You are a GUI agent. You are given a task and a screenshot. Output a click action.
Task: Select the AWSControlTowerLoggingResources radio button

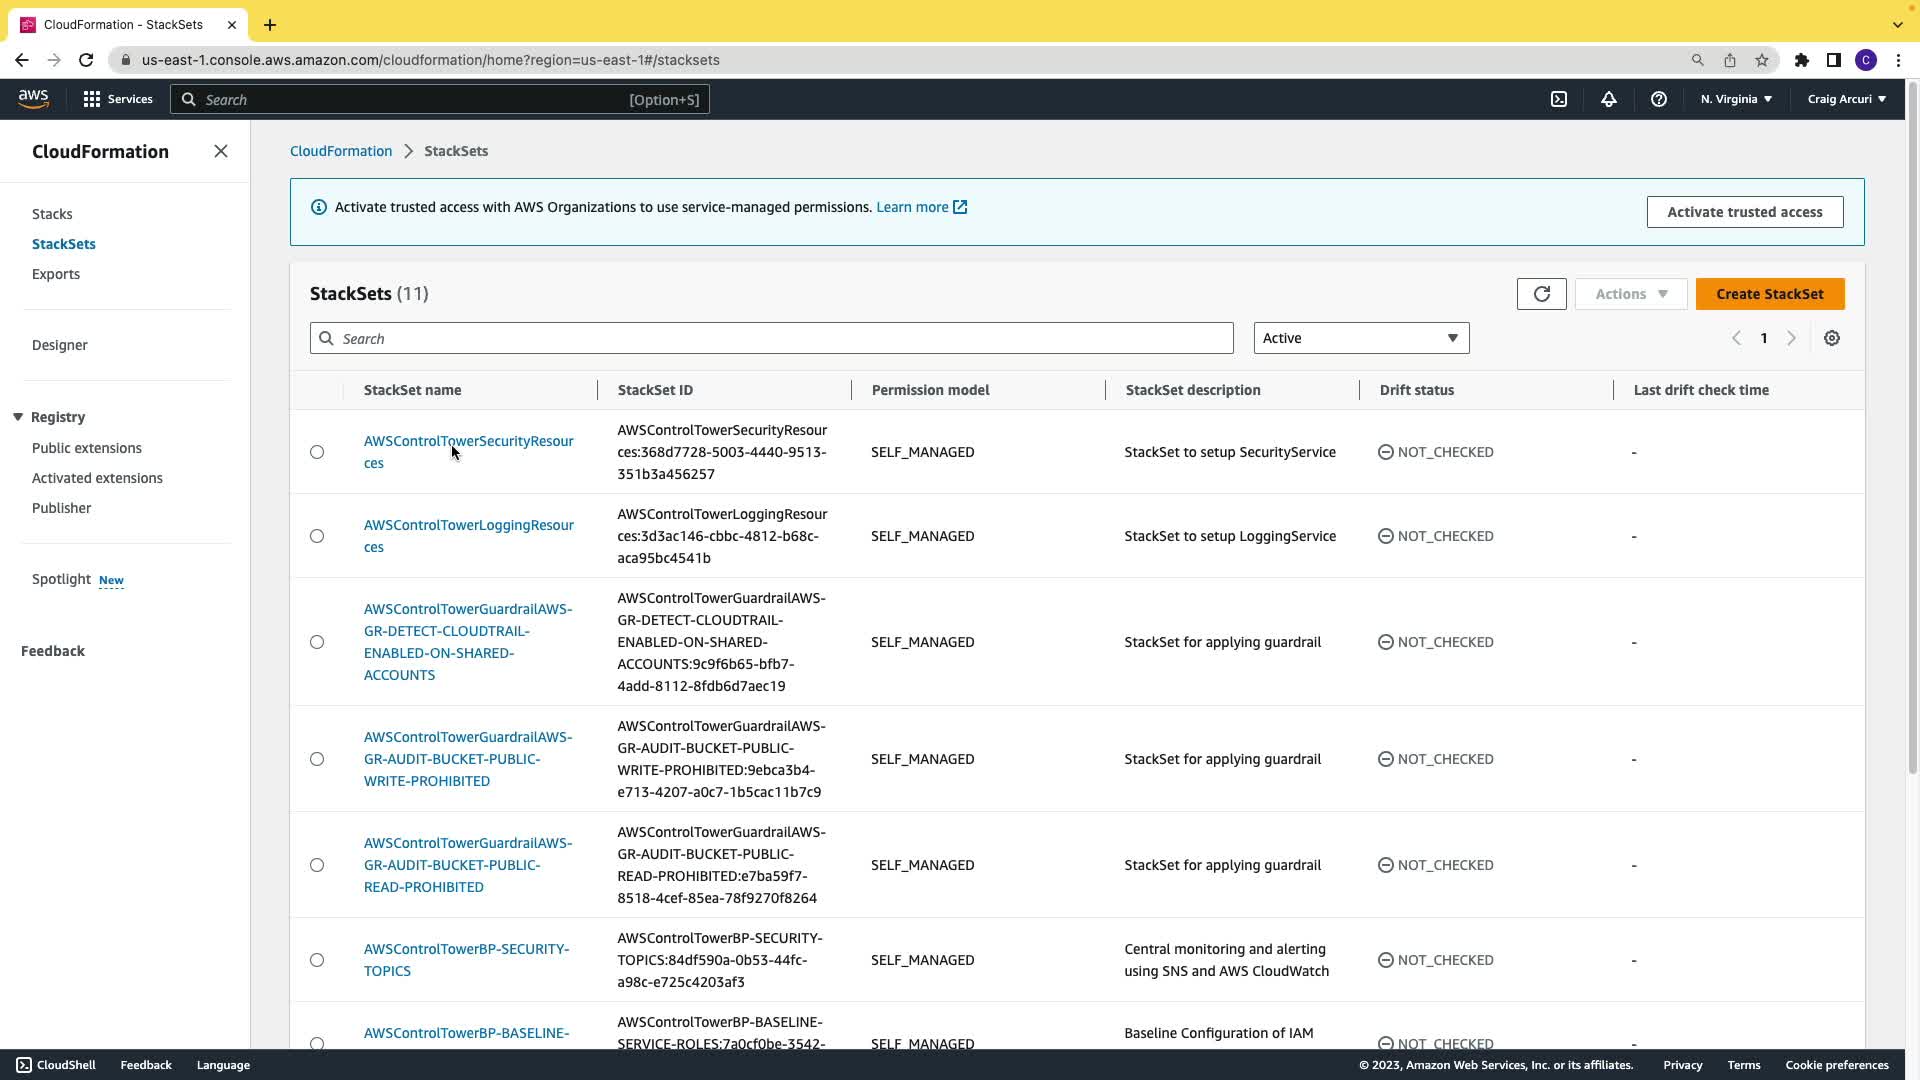(317, 536)
